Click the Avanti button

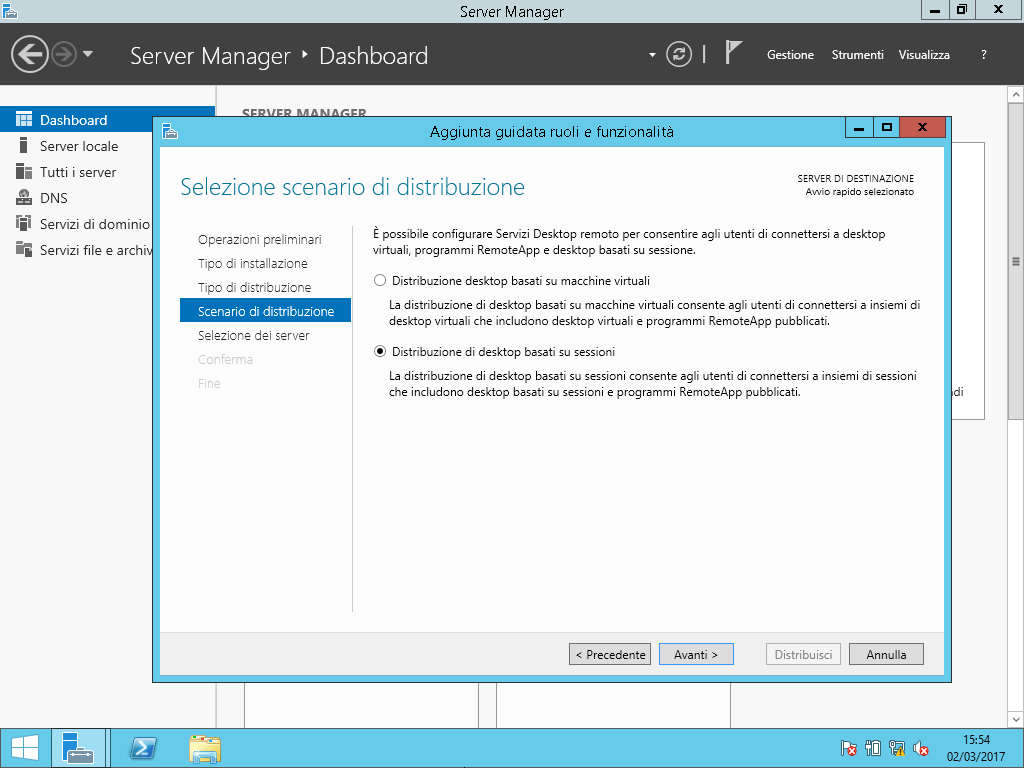point(696,654)
